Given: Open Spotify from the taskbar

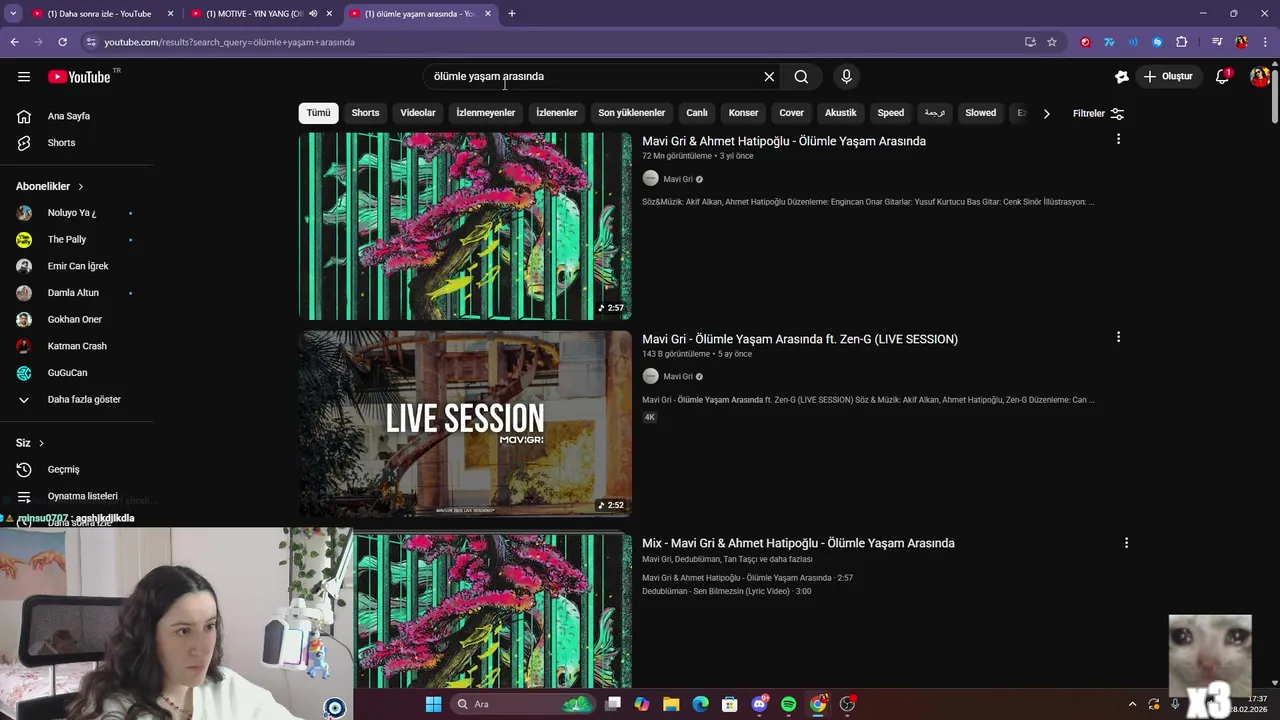Looking at the screenshot, I should (788, 704).
